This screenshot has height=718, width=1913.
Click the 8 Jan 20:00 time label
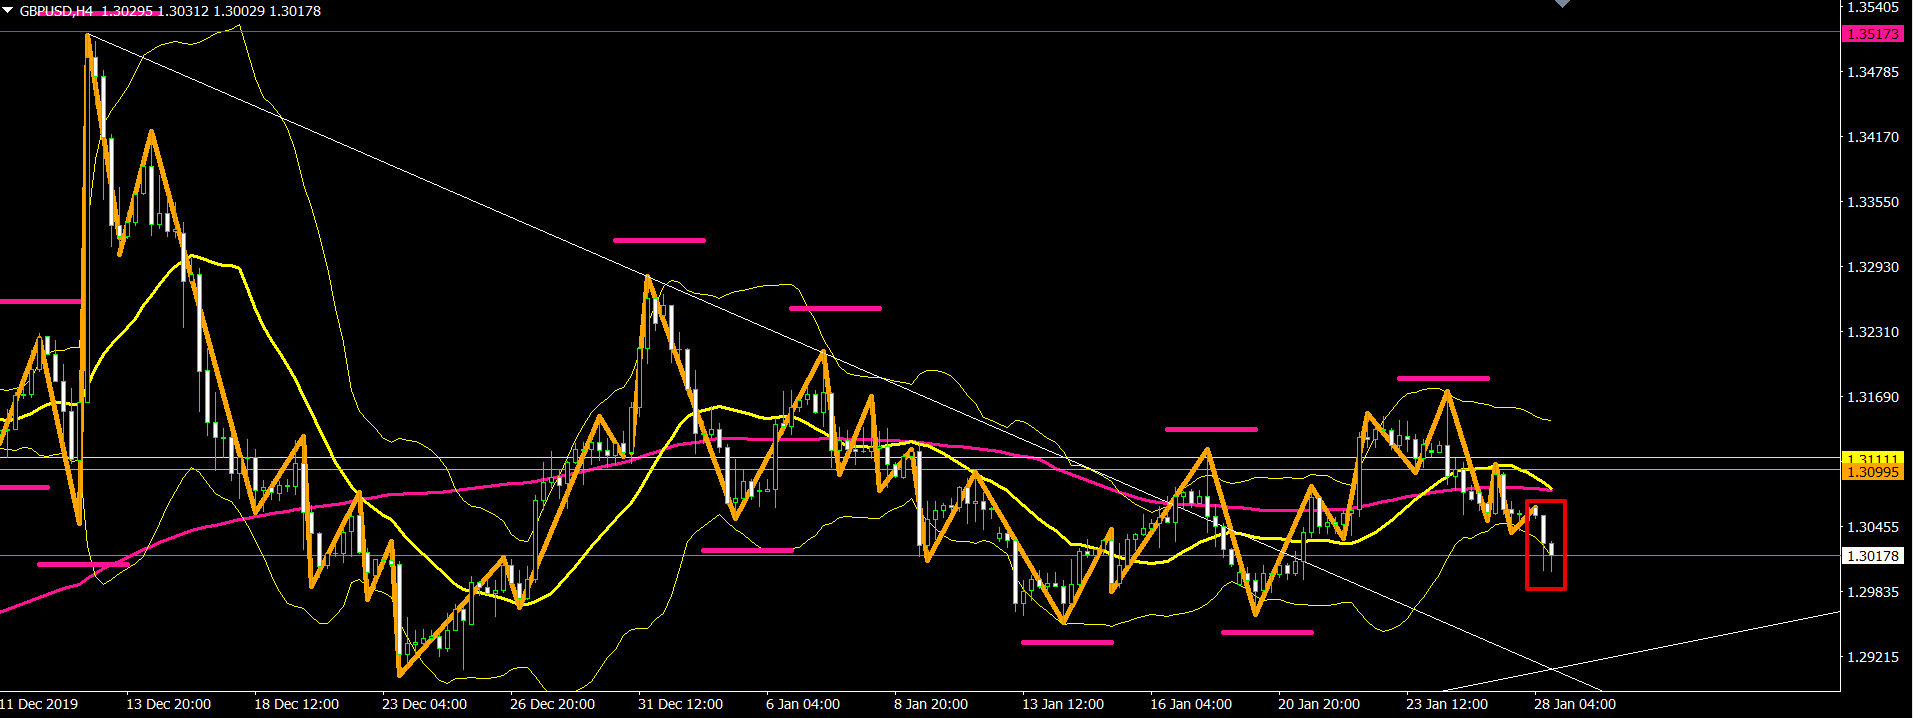point(931,704)
